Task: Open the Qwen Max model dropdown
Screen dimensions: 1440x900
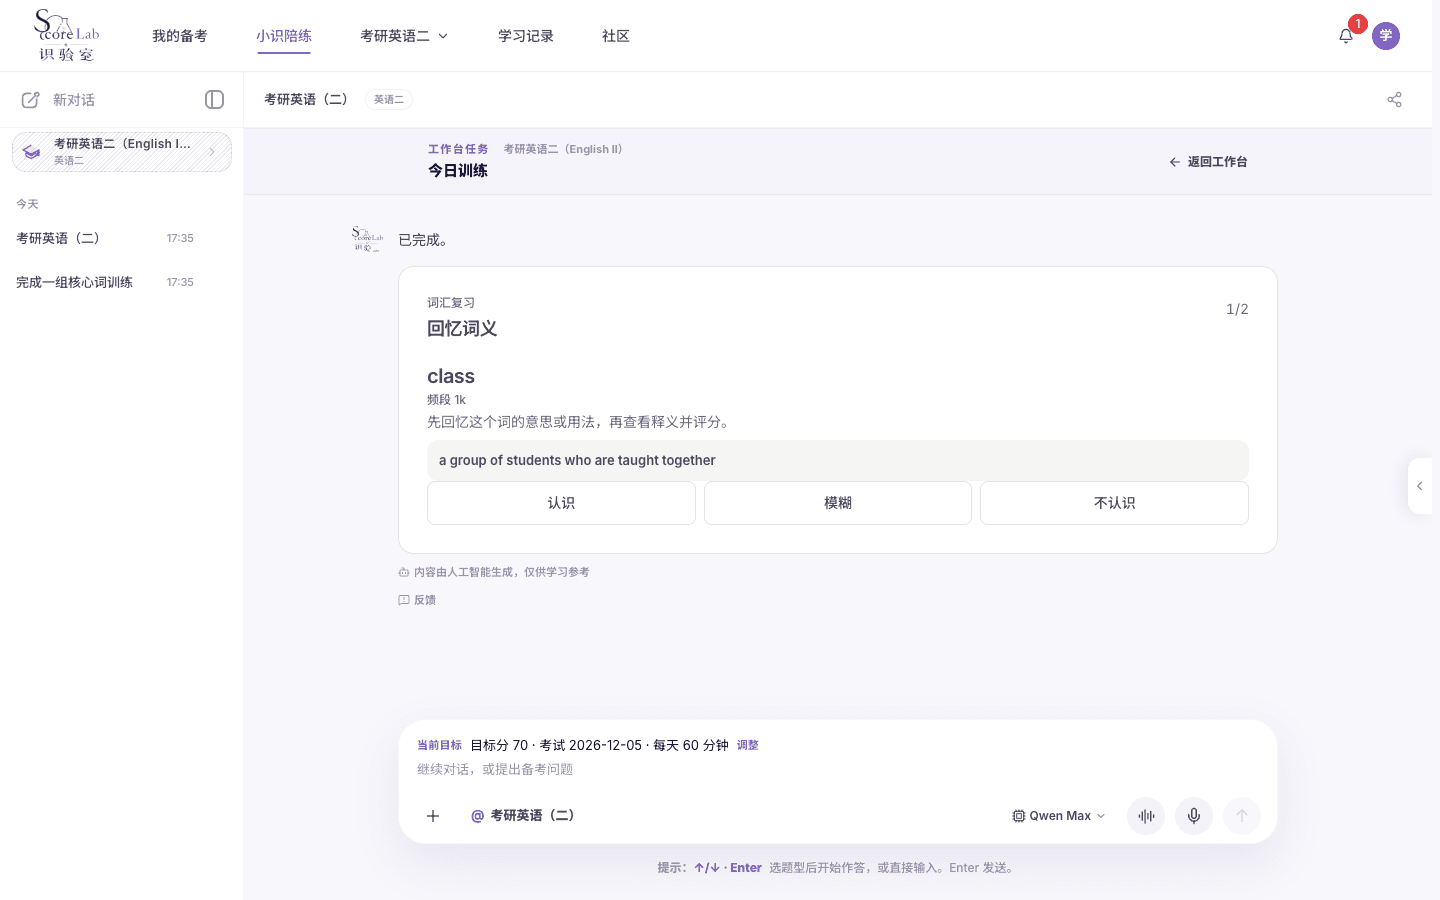Action: (1059, 816)
